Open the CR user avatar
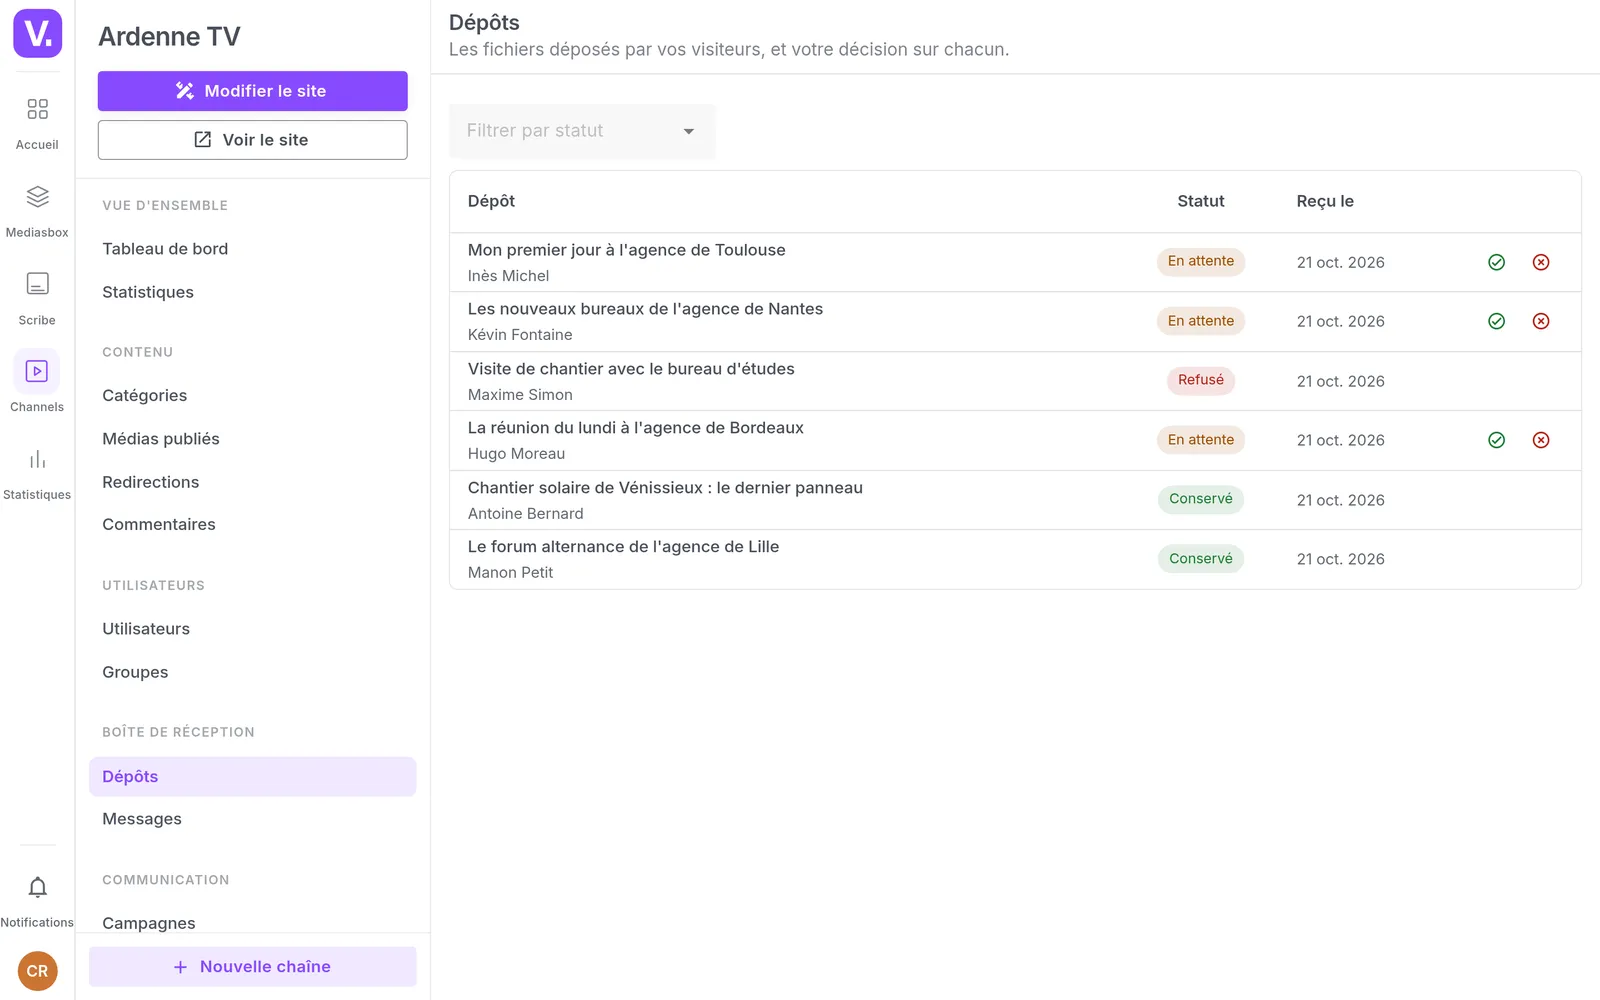1600x1000 pixels. click(x=37, y=971)
